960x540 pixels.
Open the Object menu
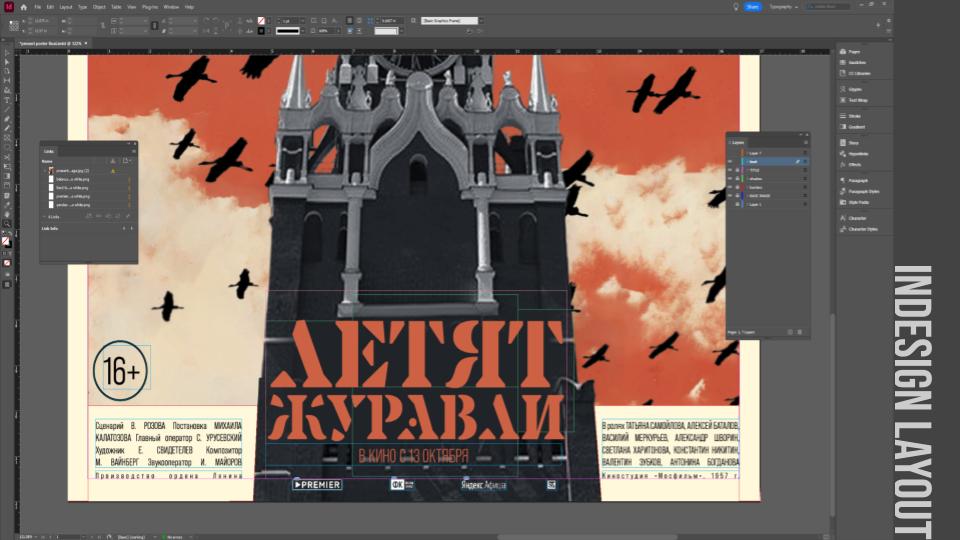99,7
